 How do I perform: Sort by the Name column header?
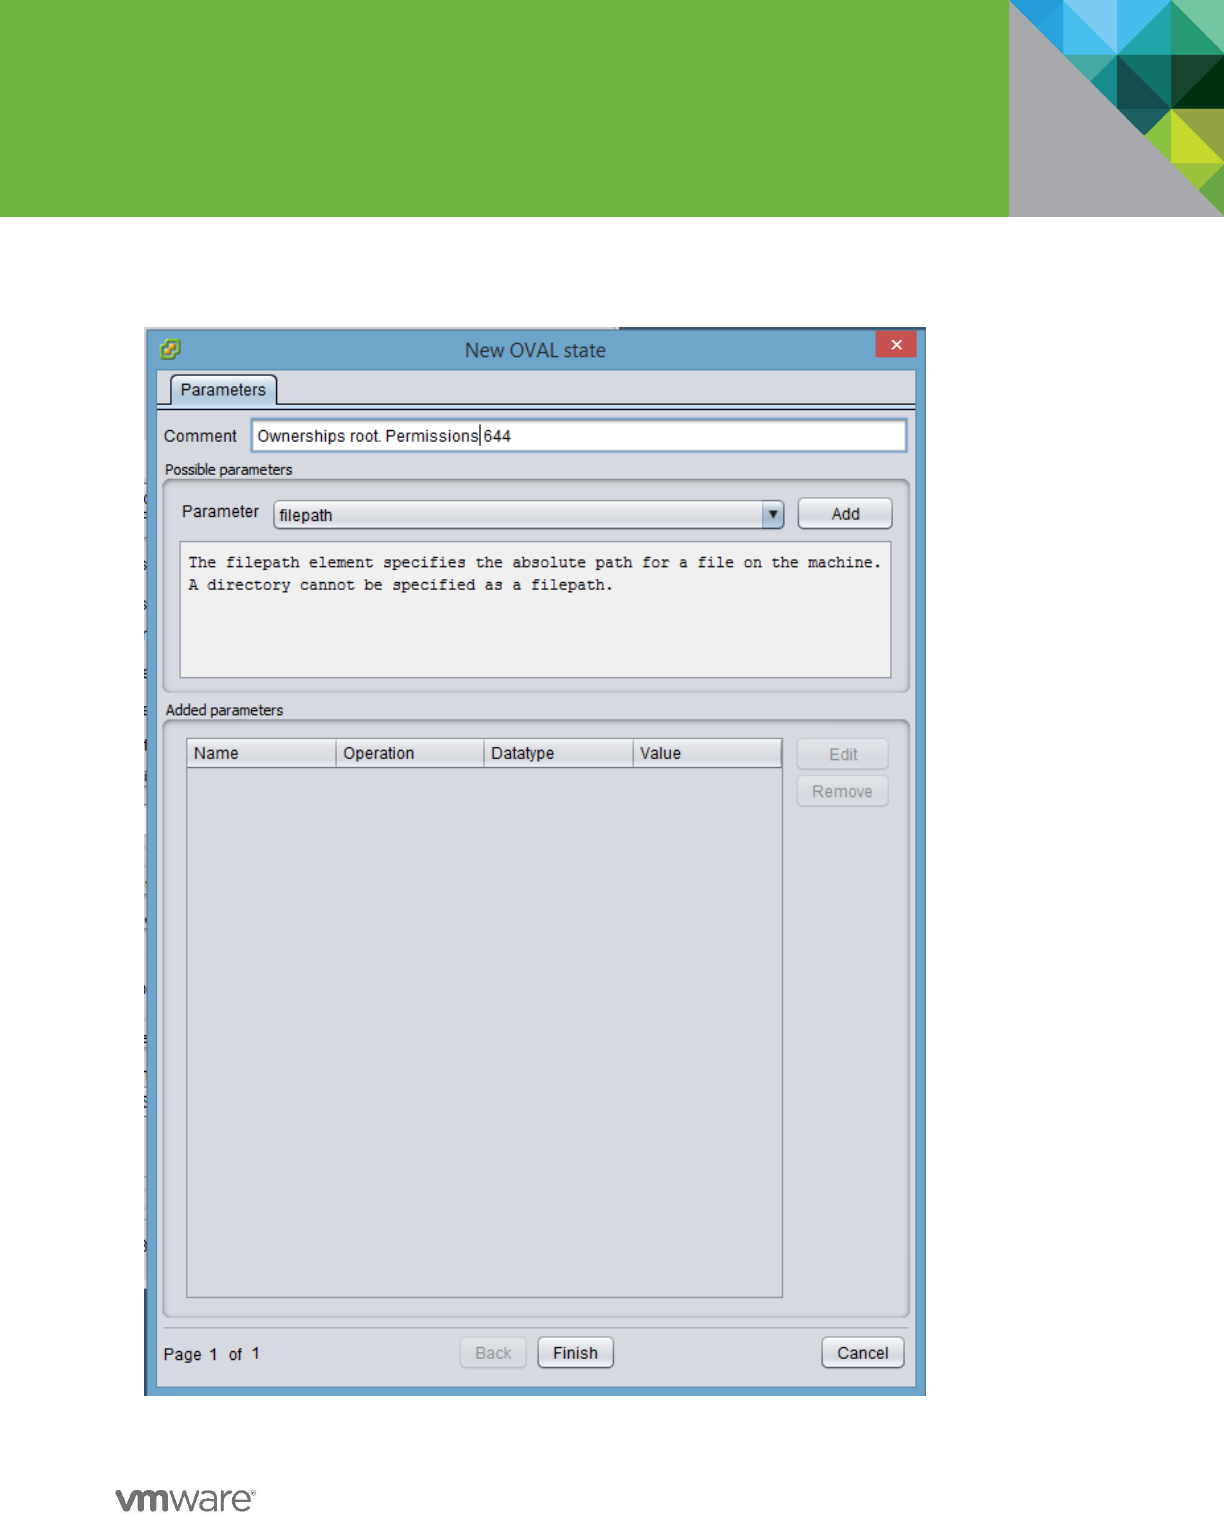(261, 753)
